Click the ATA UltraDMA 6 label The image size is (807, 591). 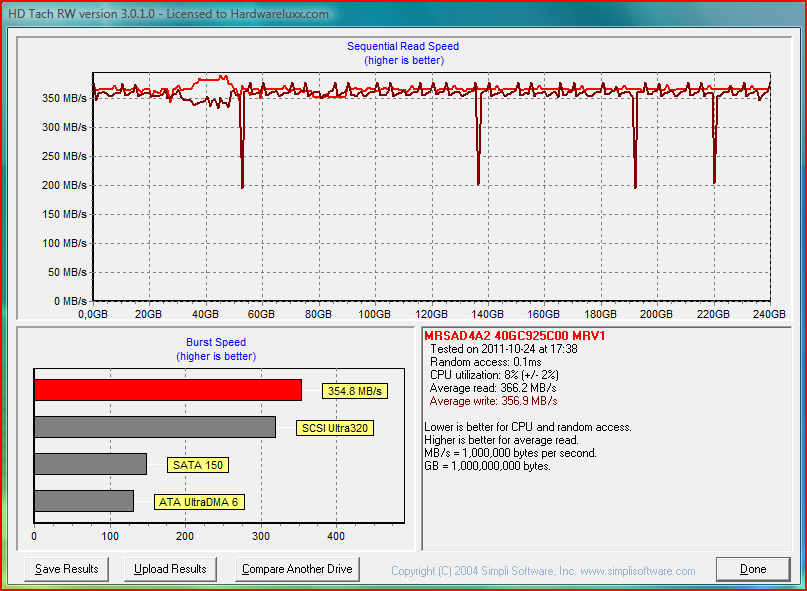(x=199, y=502)
